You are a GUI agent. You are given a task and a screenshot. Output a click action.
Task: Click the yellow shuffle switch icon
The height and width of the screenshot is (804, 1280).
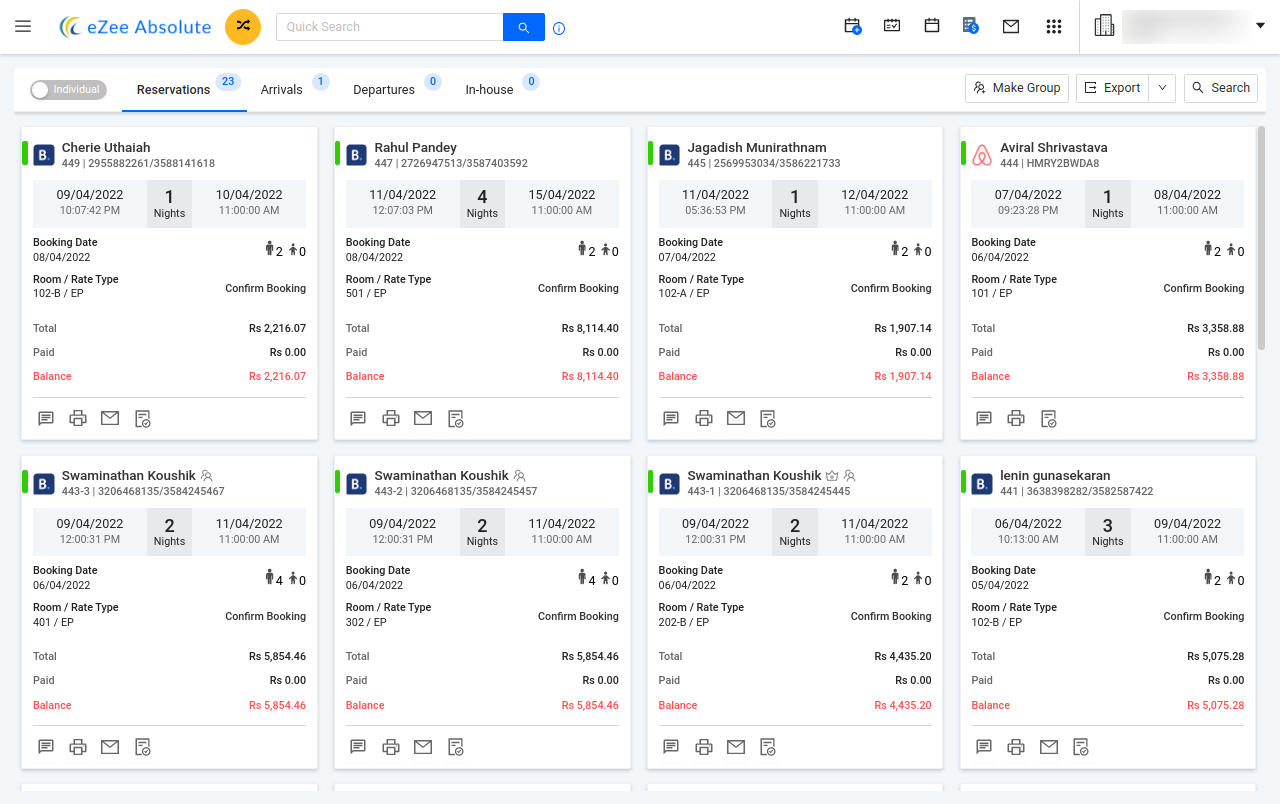[243, 27]
